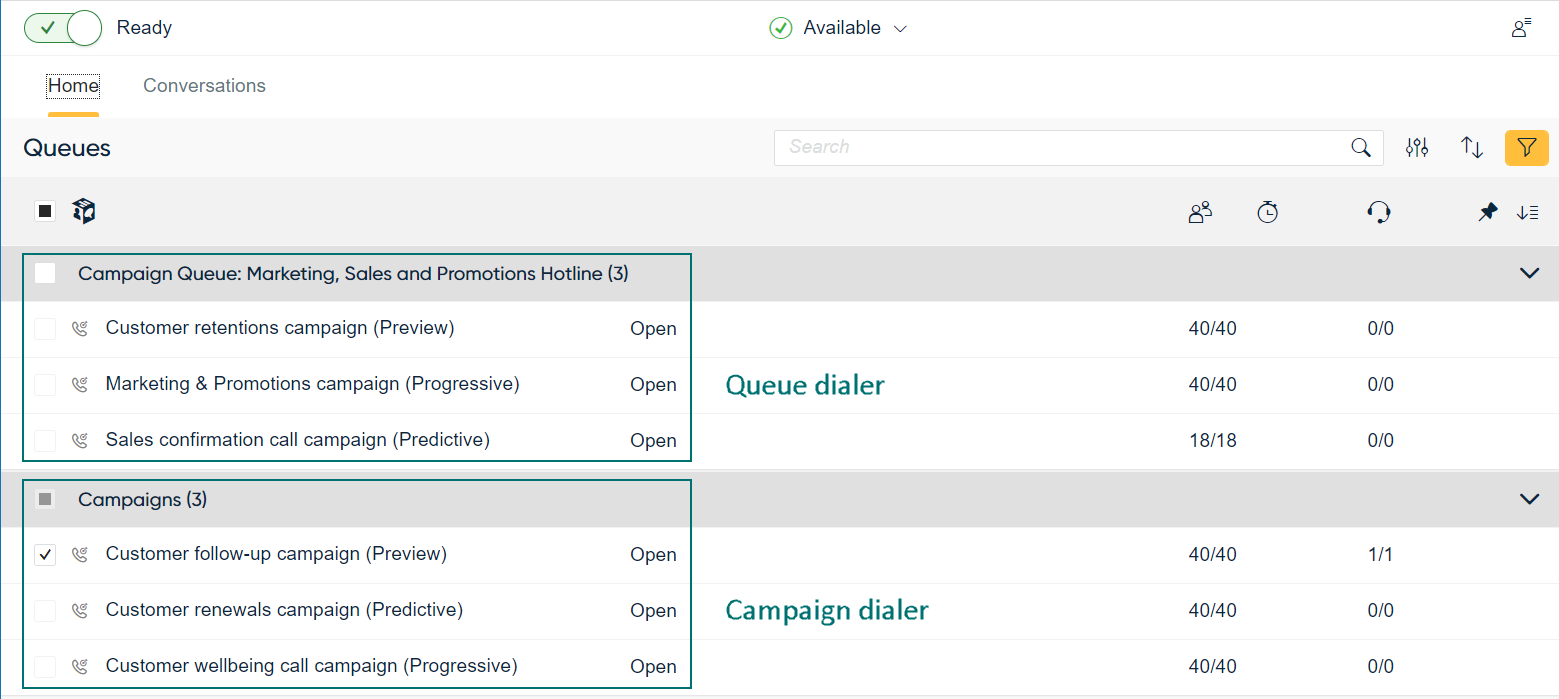Select the Home tab
1559x699 pixels.
pos(73,86)
